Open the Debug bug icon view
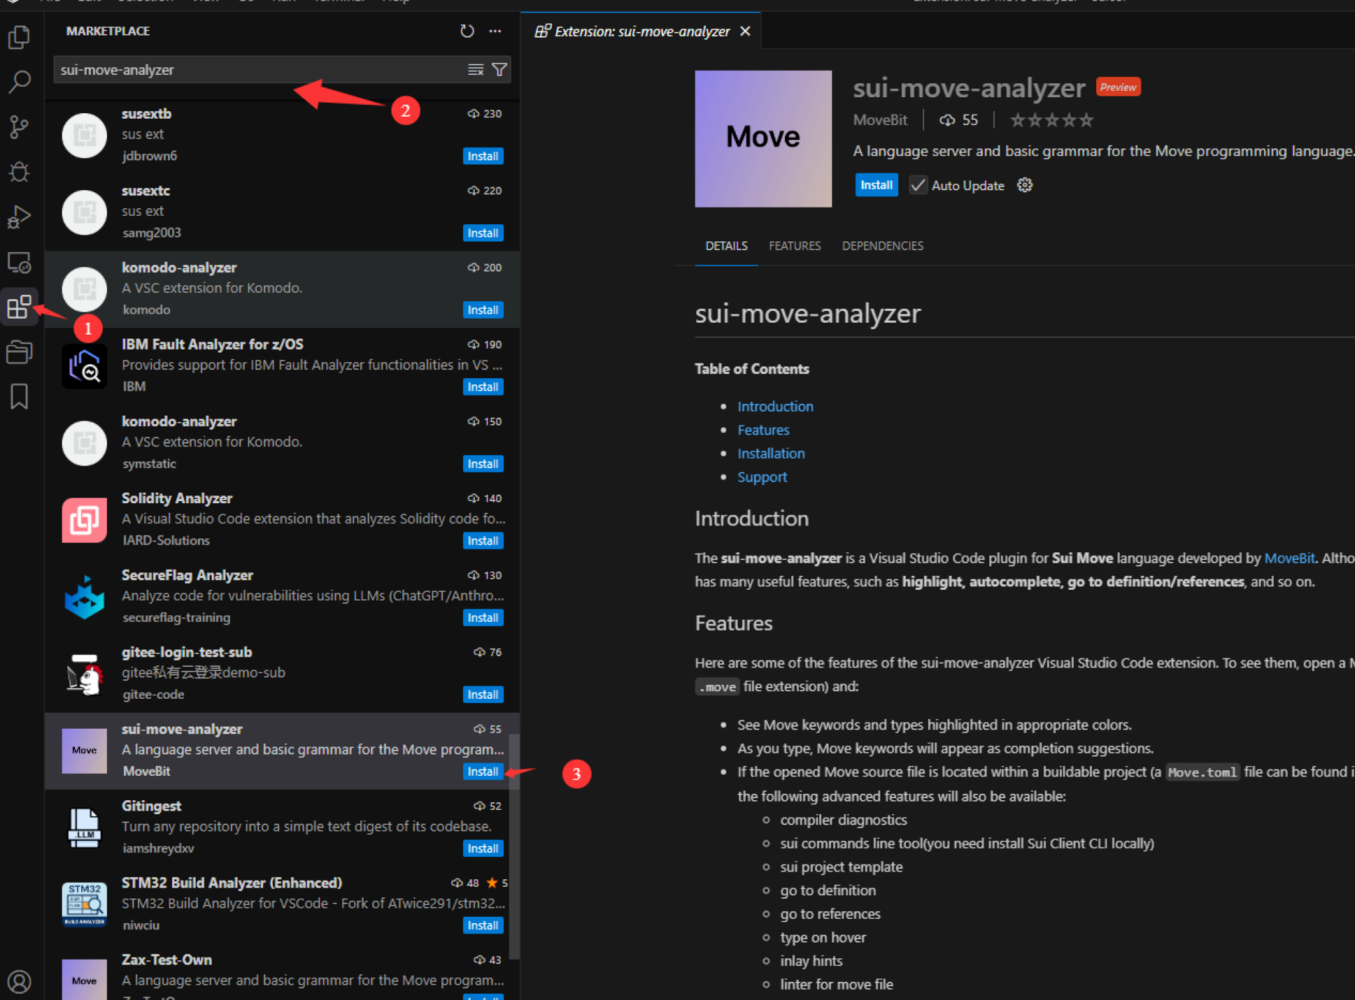This screenshot has height=1000, width=1355. 19,172
